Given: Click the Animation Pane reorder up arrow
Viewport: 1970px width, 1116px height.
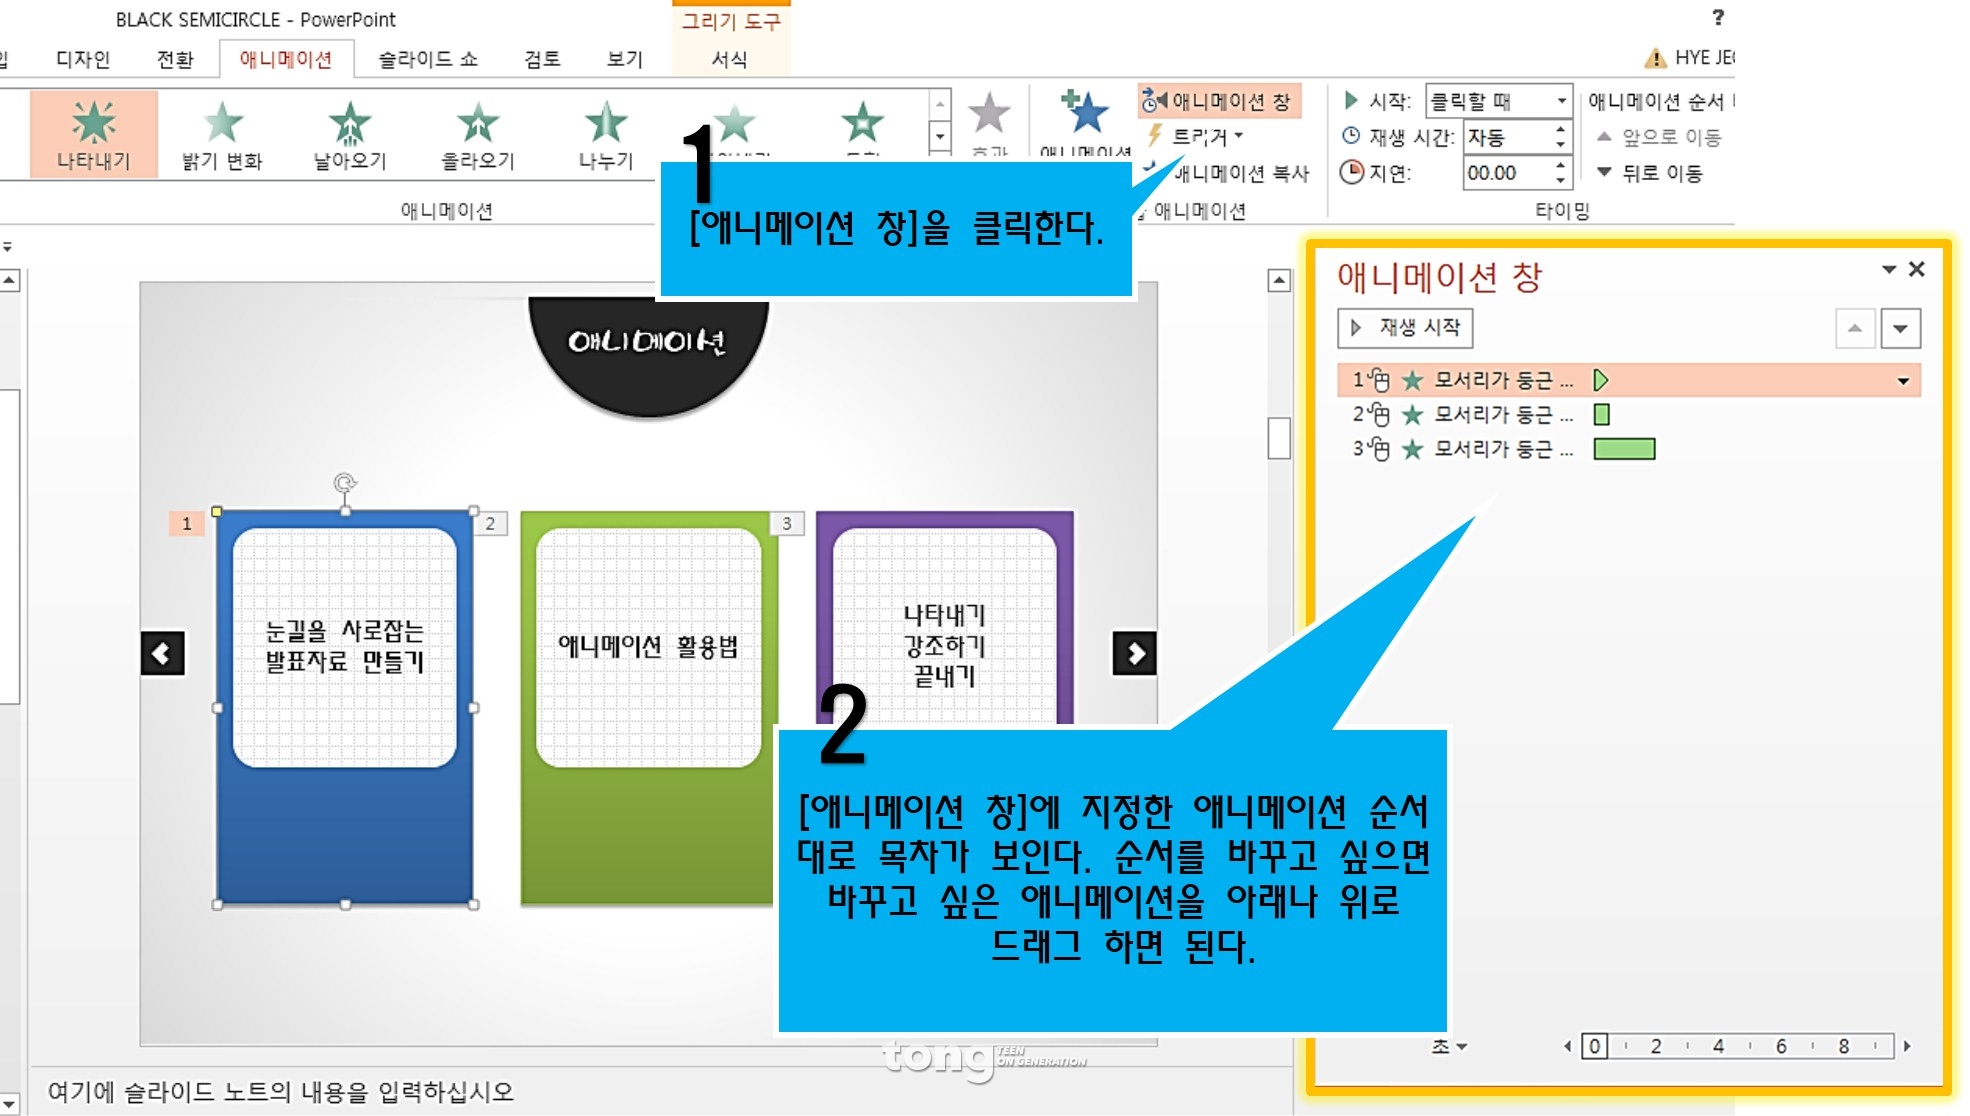Looking at the screenshot, I should pos(1855,328).
